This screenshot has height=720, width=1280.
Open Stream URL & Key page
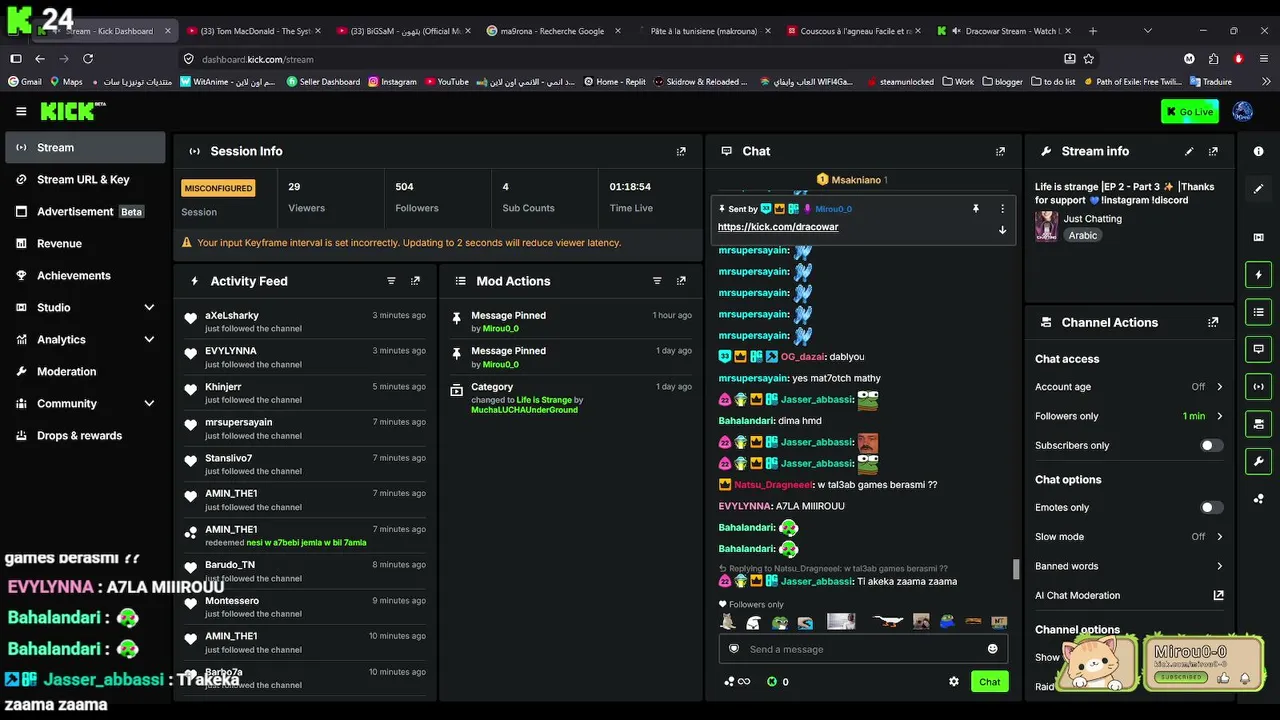click(83, 180)
